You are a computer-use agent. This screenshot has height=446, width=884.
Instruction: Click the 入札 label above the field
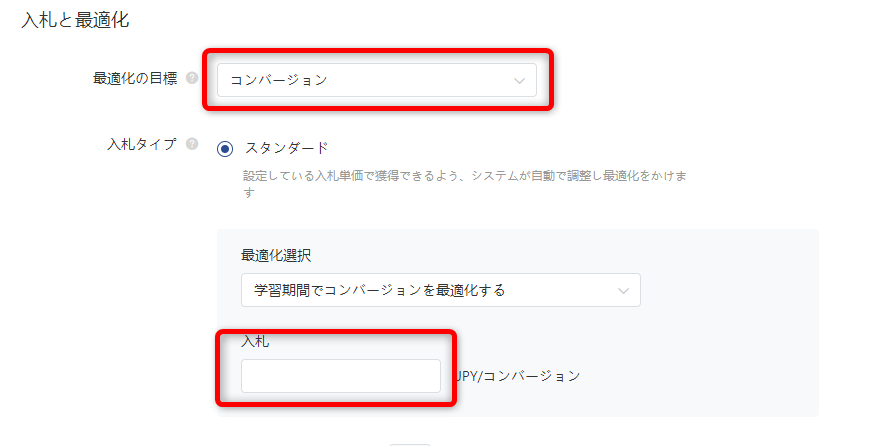click(x=255, y=341)
